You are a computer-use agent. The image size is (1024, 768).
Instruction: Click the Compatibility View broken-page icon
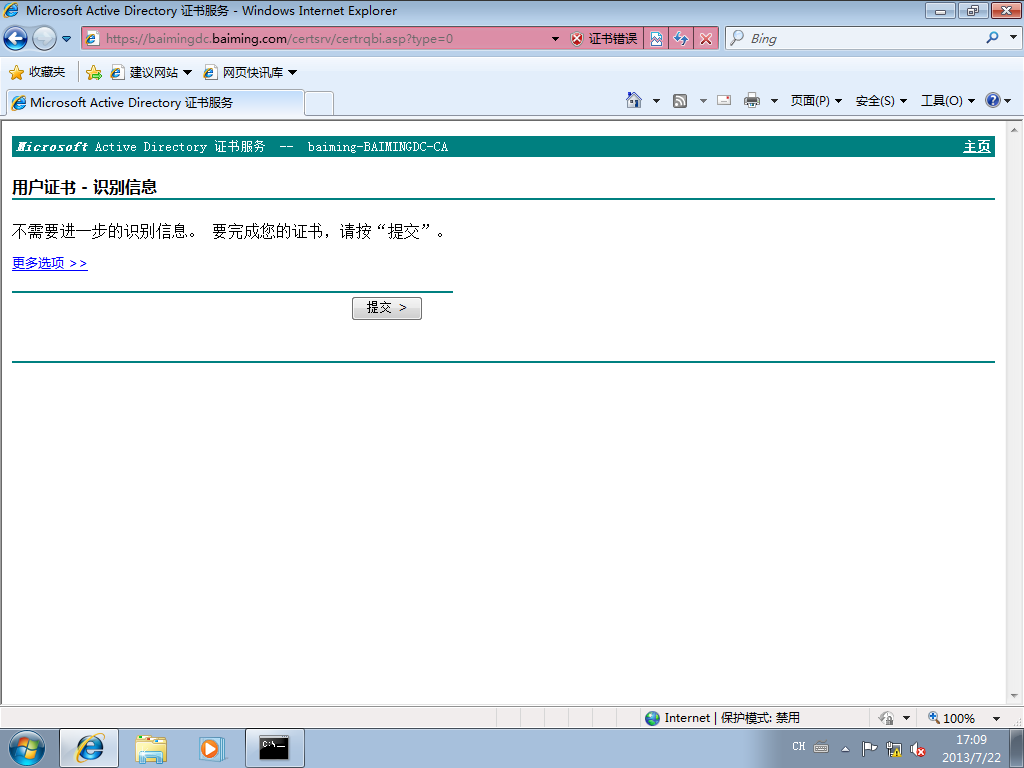coord(656,39)
